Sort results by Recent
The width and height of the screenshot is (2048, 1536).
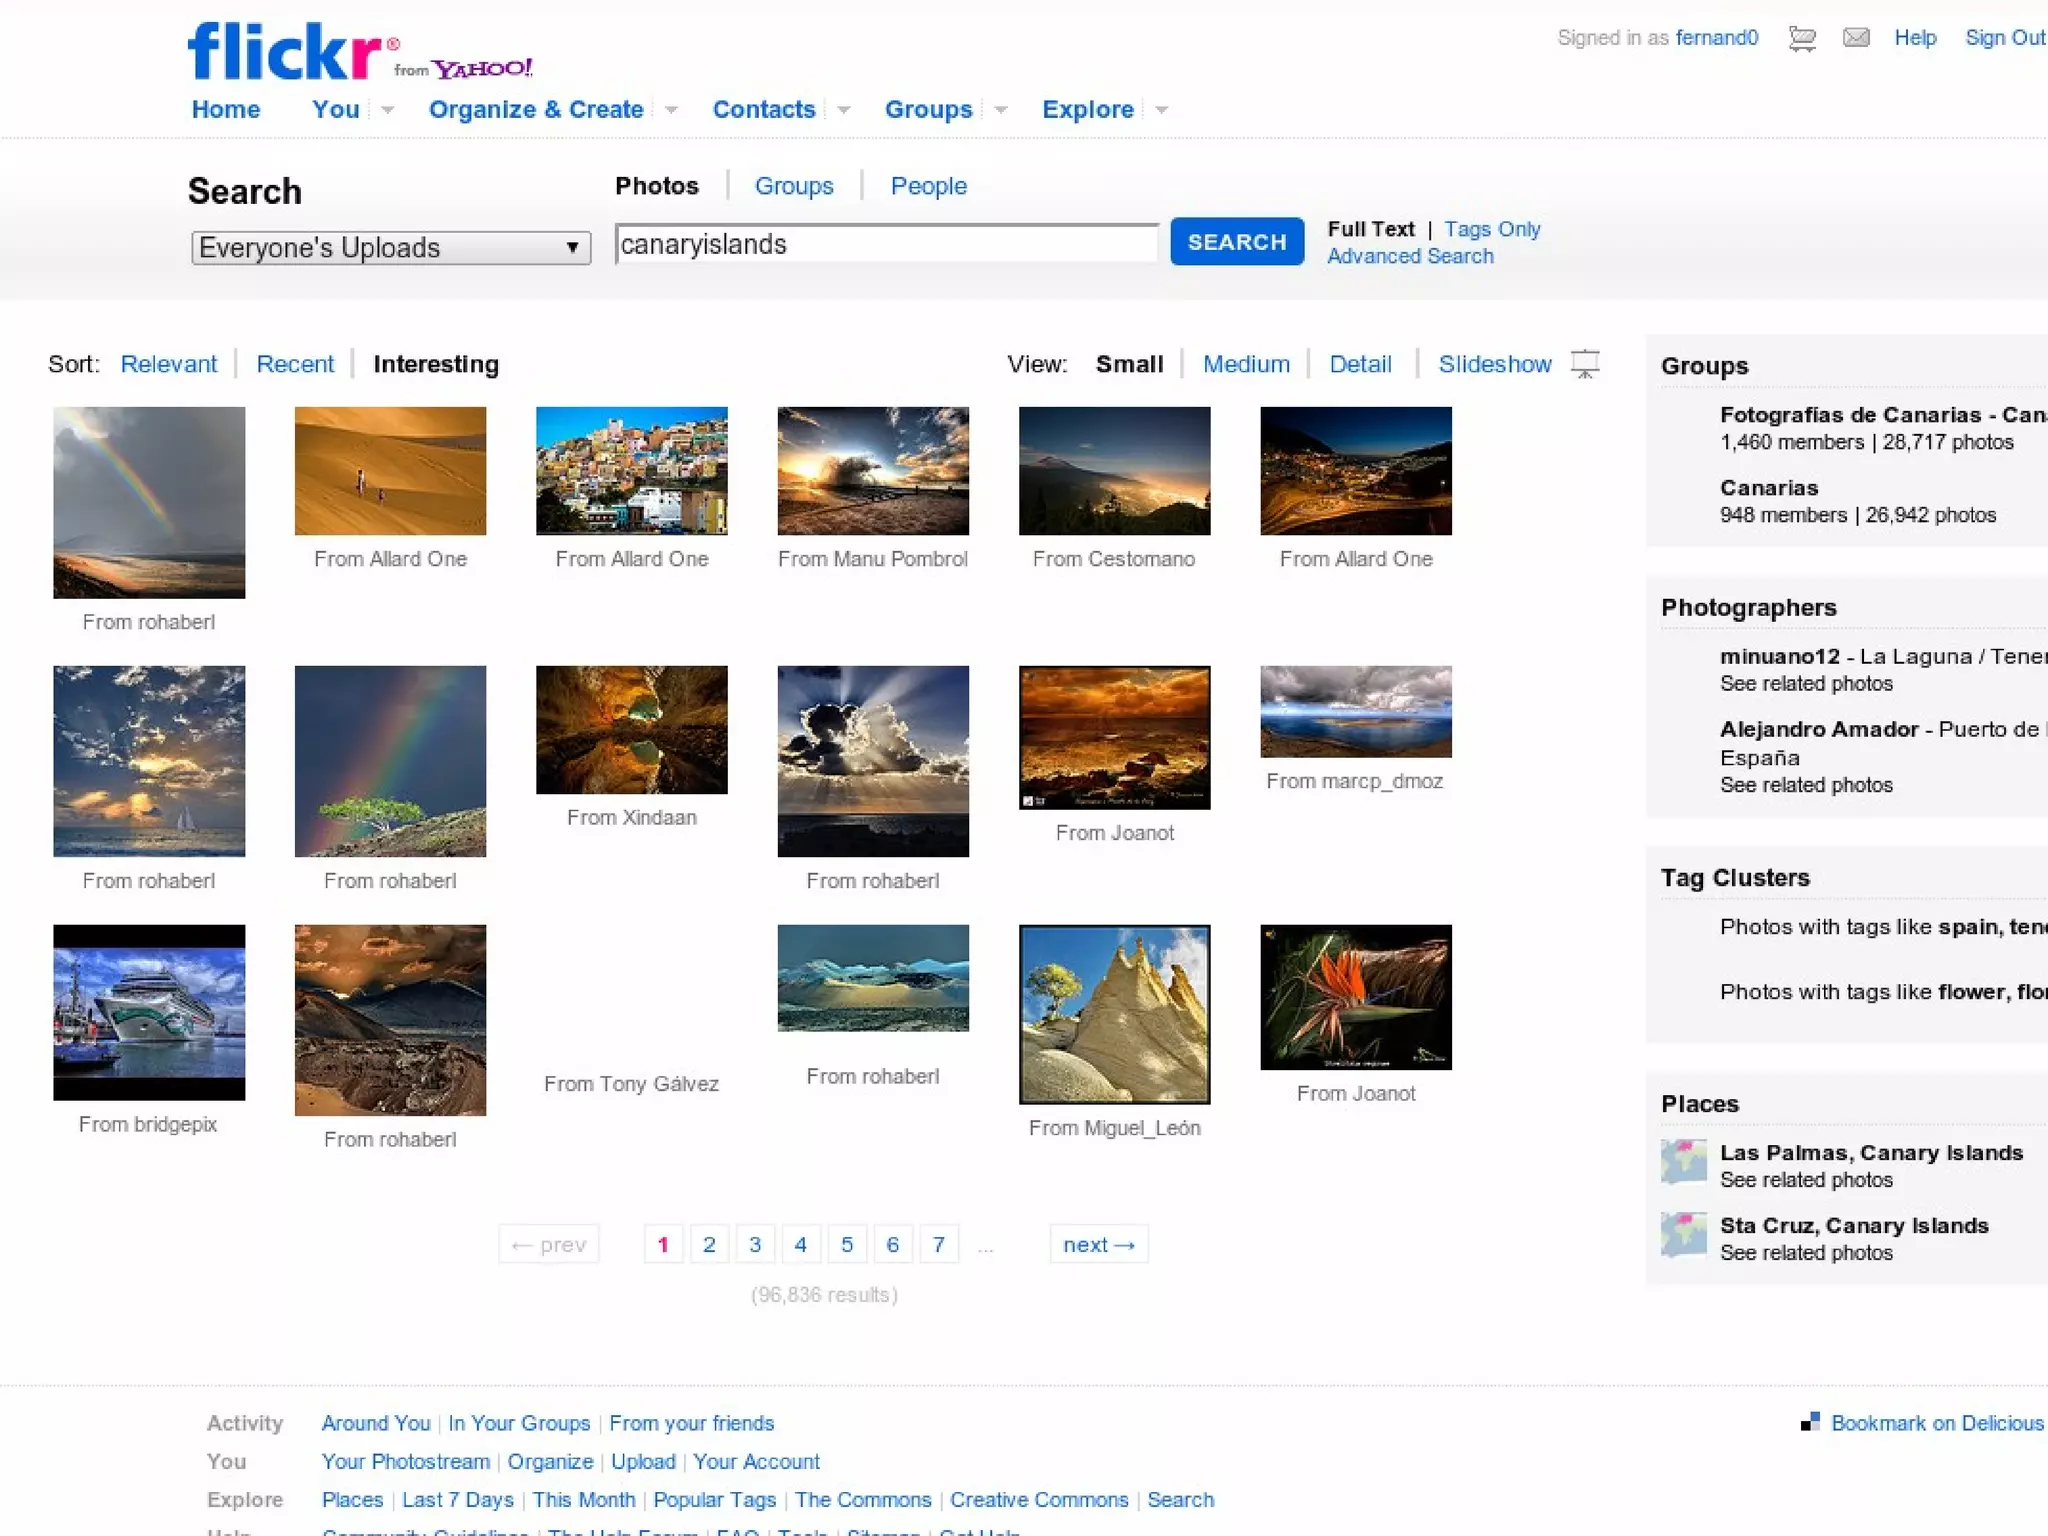[x=295, y=364]
